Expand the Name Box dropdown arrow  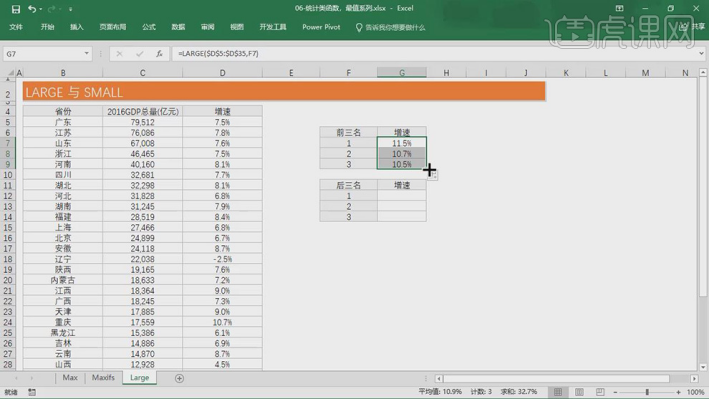(86, 54)
